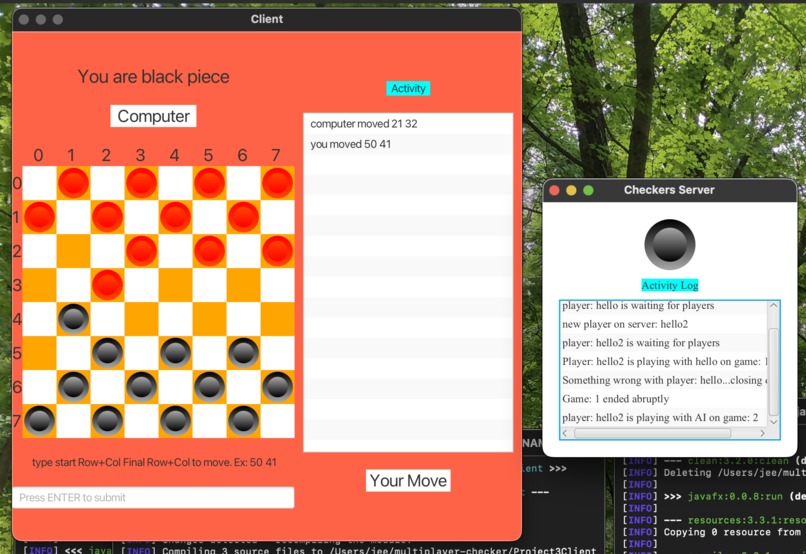Click the red piece at row 2 column 5
The image size is (806, 554).
209,251
